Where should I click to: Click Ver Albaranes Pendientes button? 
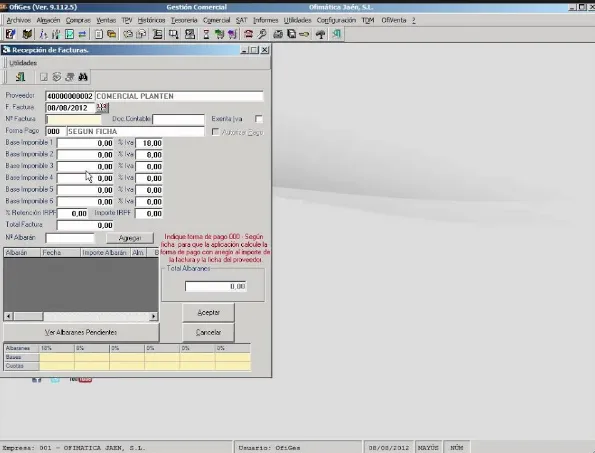(81, 332)
